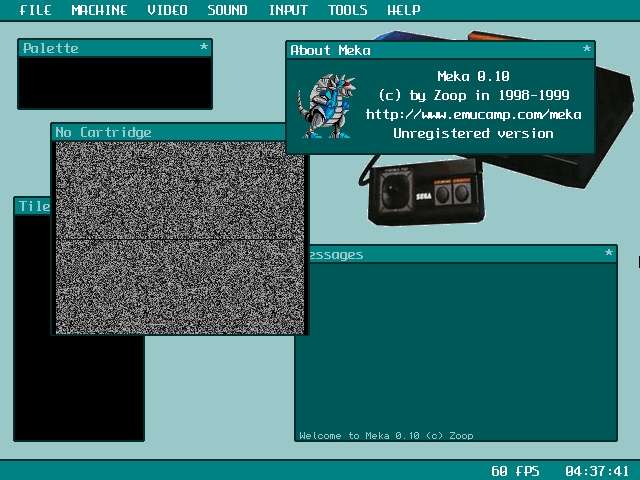Screen dimensions: 640x480
Task: Open the MACHINE menu
Action: pos(99,10)
